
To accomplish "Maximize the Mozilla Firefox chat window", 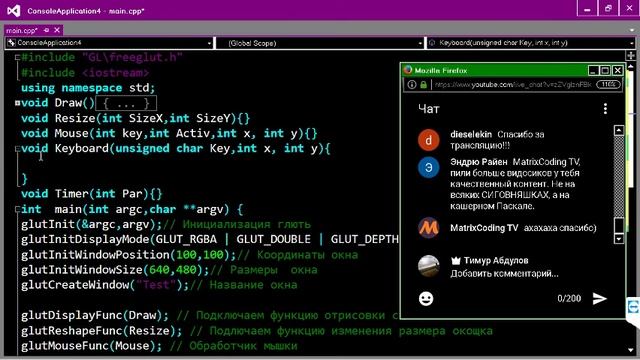I will [x=605, y=71].
